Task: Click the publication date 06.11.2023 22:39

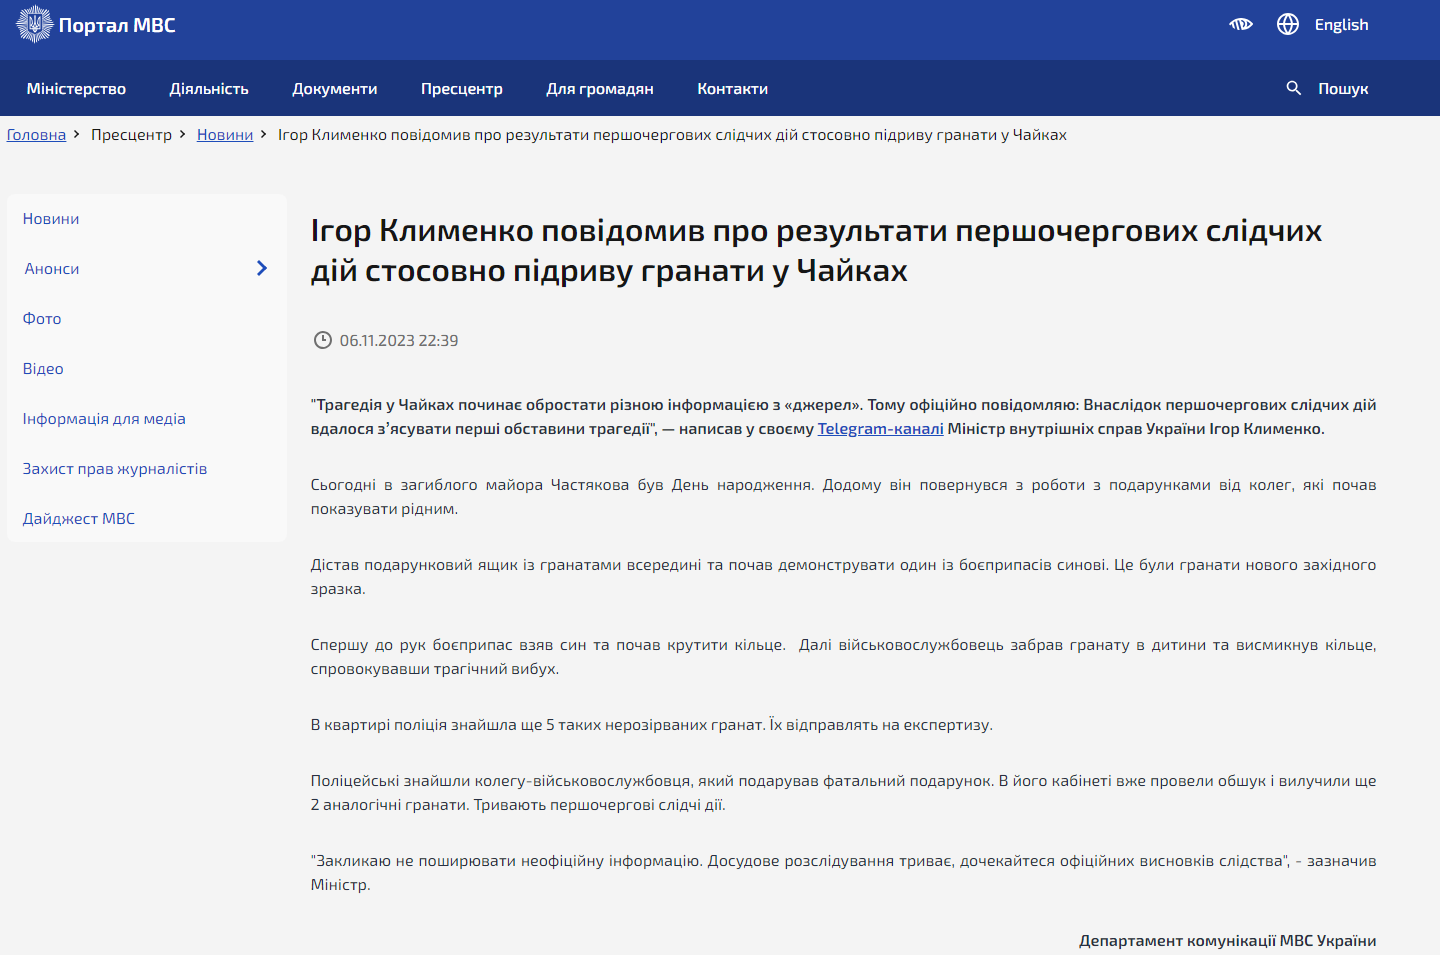Action: click(399, 341)
